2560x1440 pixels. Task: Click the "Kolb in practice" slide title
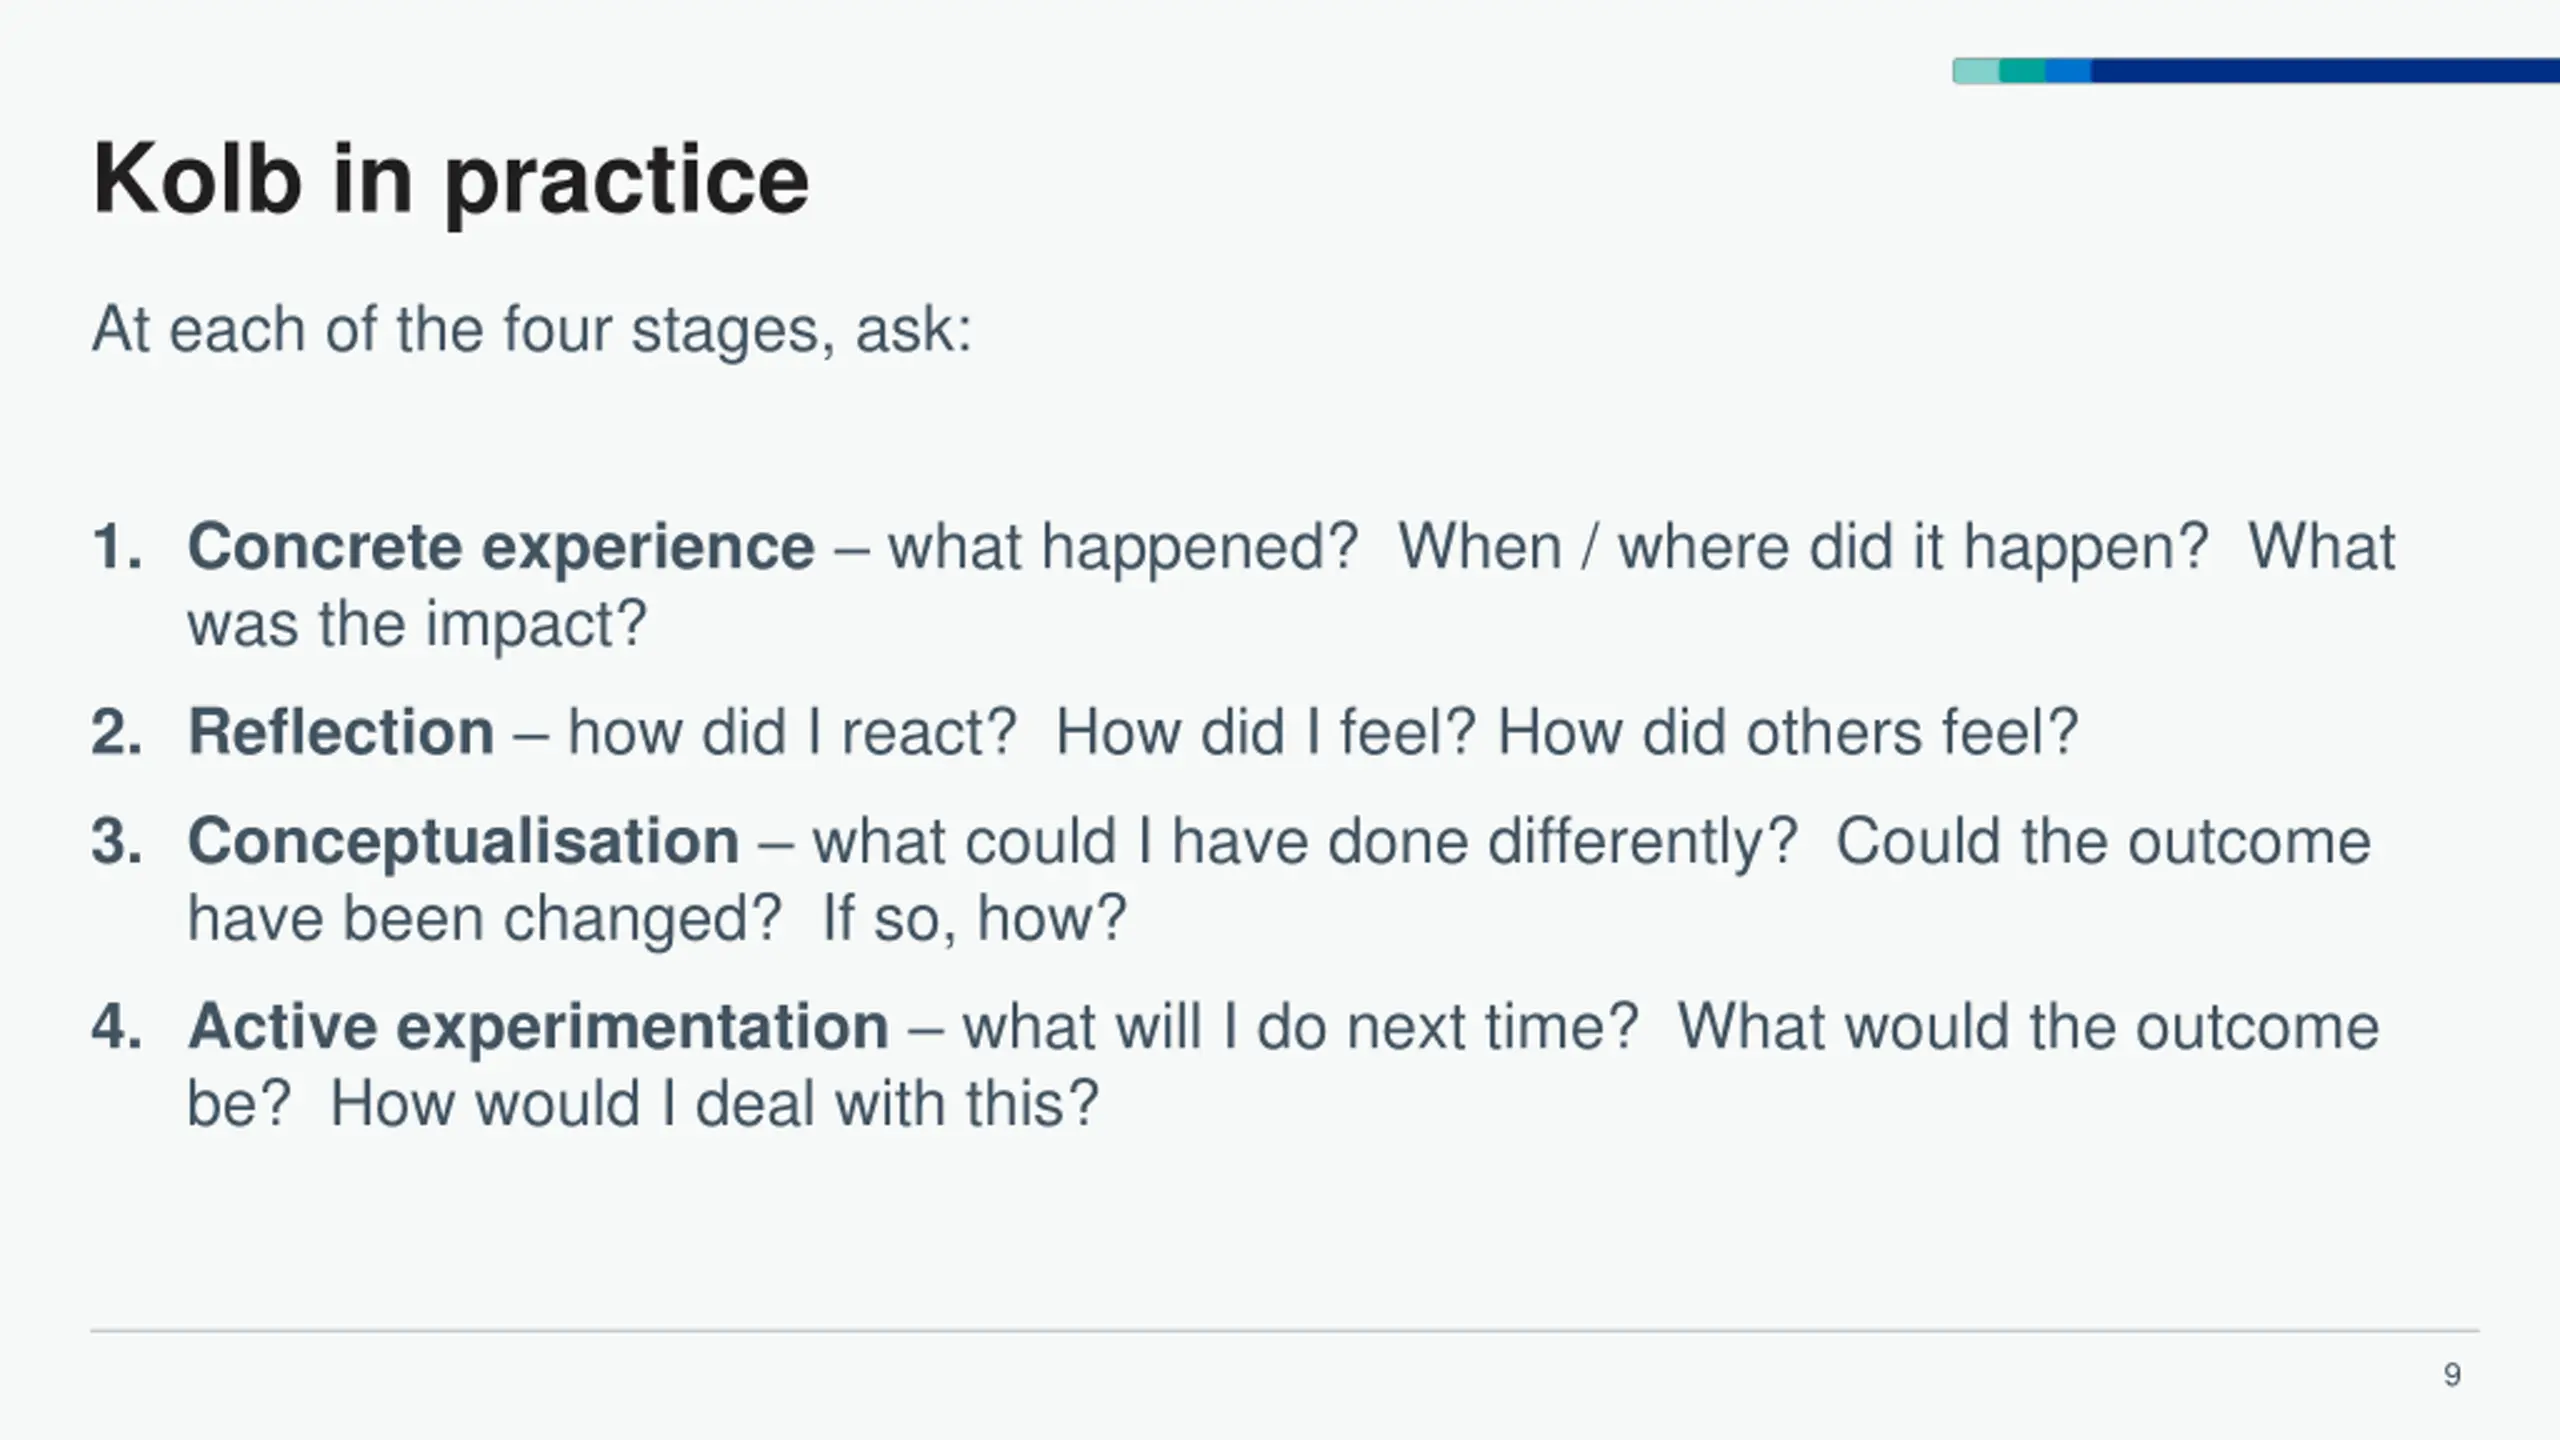pos(451,181)
